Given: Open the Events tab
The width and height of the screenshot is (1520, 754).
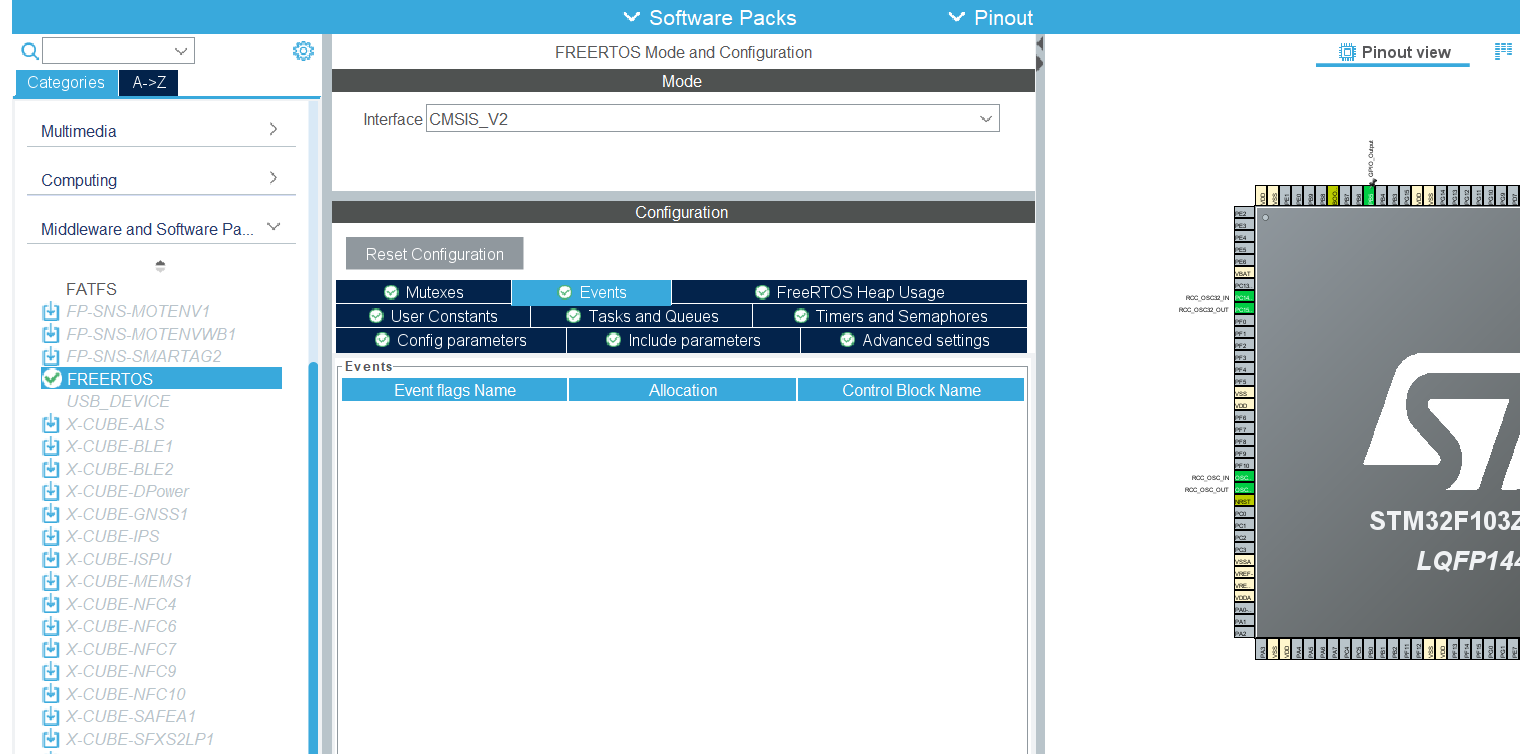Looking at the screenshot, I should coord(591,292).
